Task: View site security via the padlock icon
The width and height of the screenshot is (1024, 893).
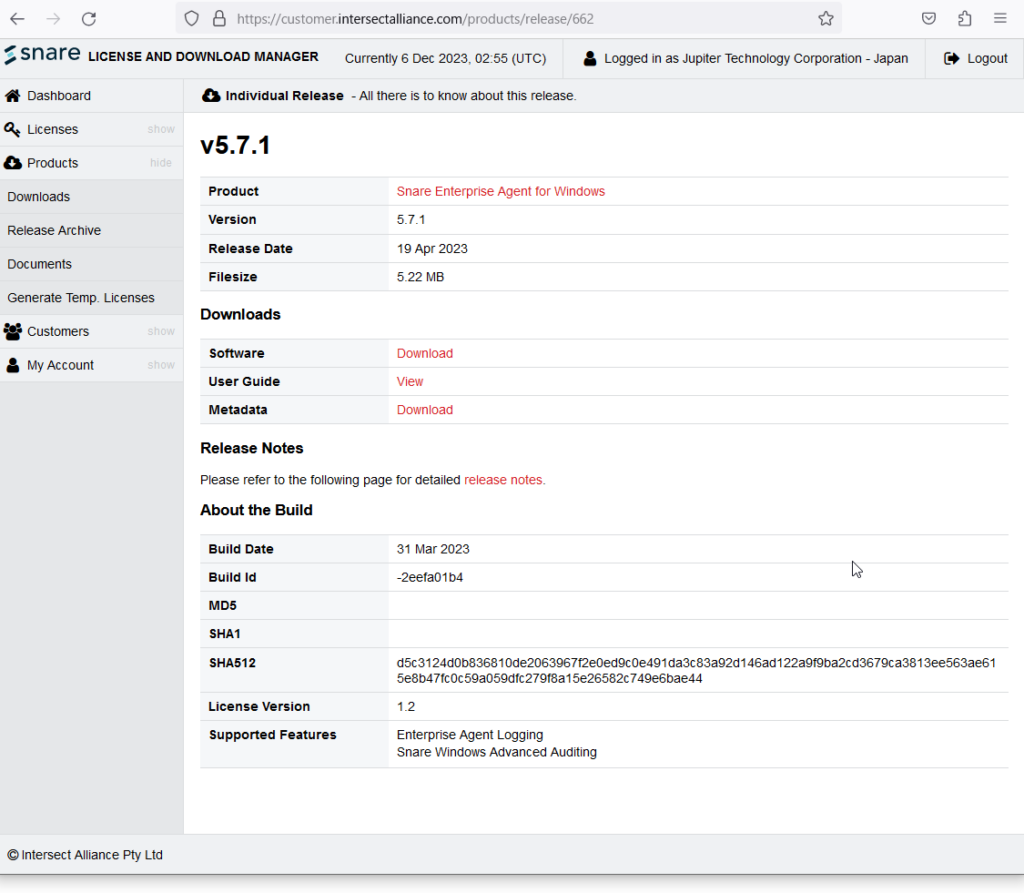Action: tap(219, 19)
